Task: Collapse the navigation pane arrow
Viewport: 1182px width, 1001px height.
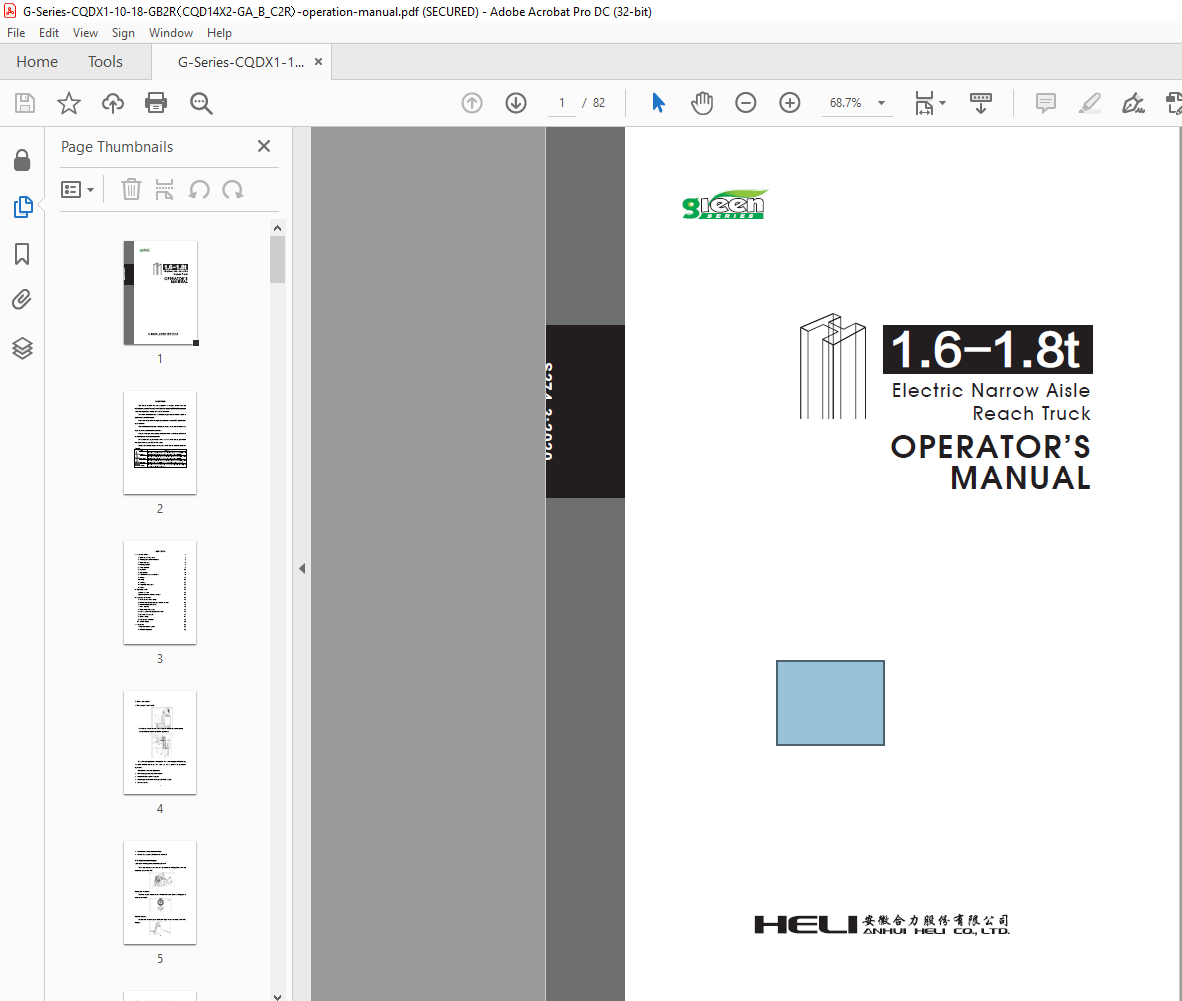Action: click(x=302, y=568)
